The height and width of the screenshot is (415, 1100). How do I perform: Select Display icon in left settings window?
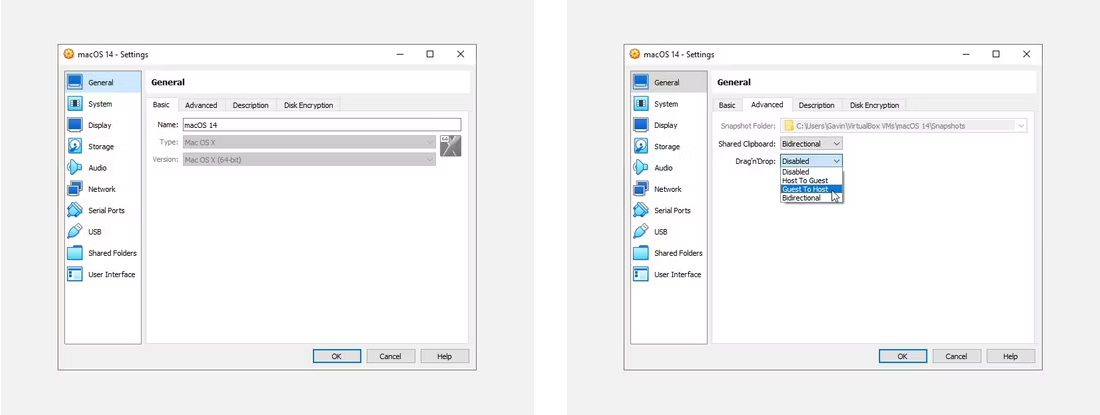tap(74, 125)
